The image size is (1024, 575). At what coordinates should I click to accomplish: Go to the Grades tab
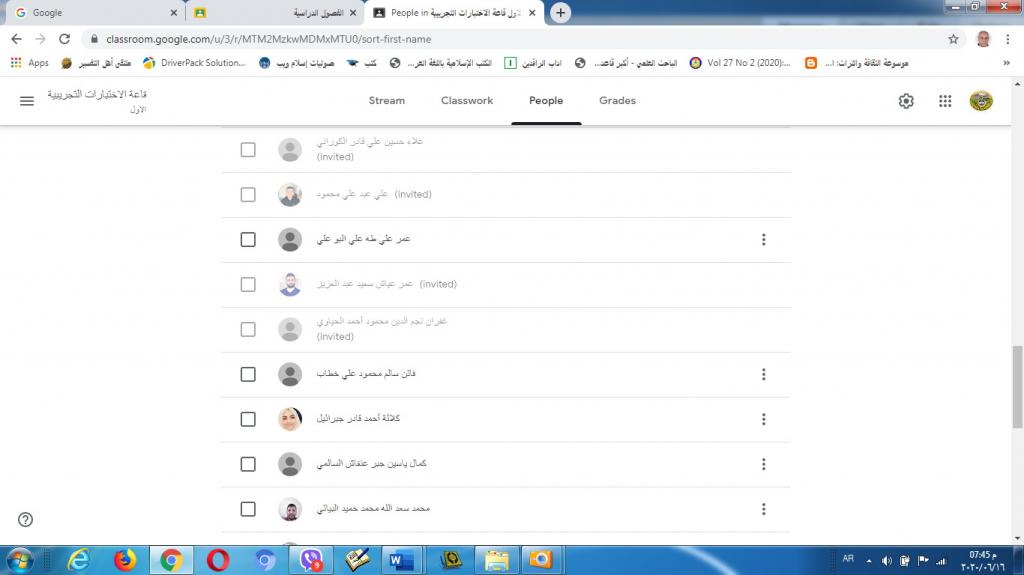pos(617,101)
